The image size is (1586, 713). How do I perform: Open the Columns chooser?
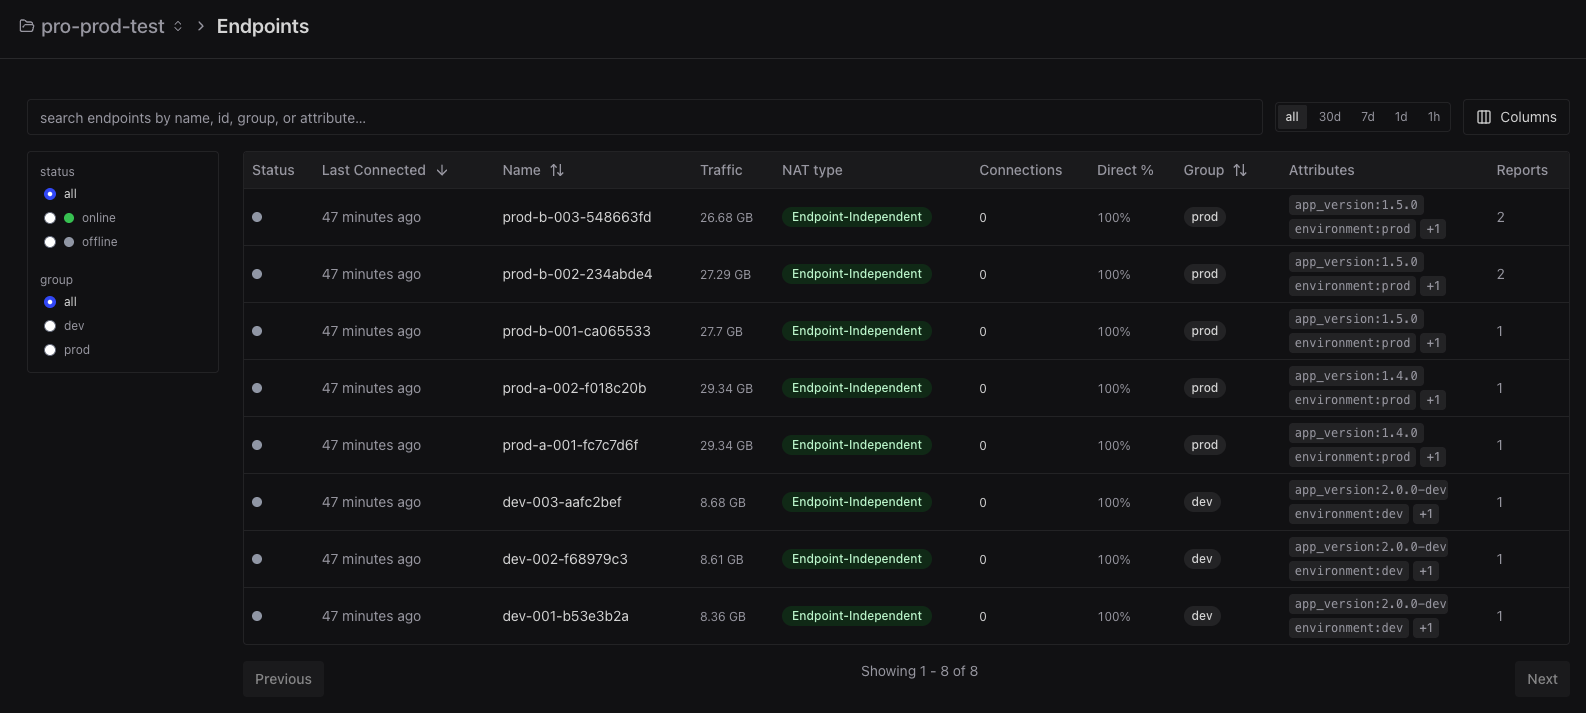pyautogui.click(x=1516, y=117)
